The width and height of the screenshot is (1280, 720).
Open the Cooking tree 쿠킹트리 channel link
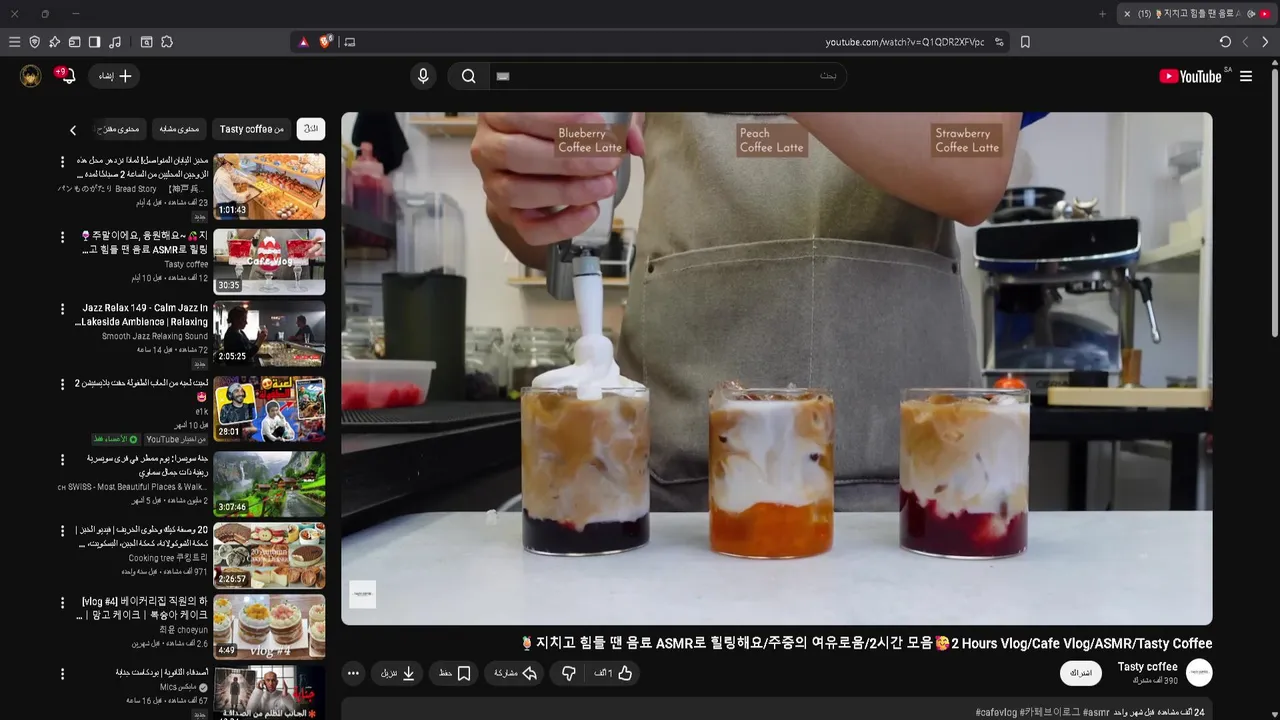(x=168, y=558)
